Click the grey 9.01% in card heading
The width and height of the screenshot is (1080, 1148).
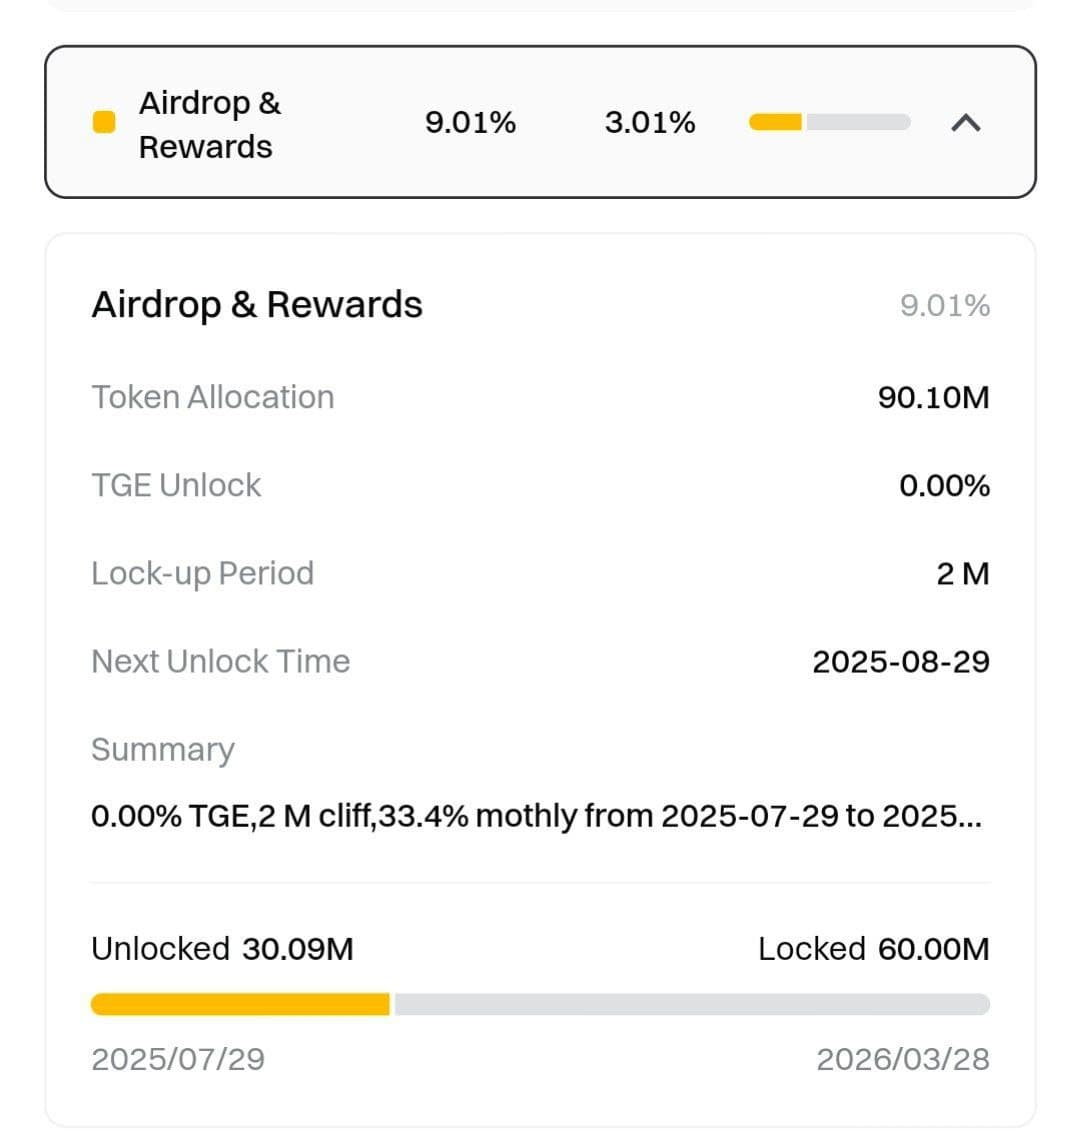click(944, 305)
